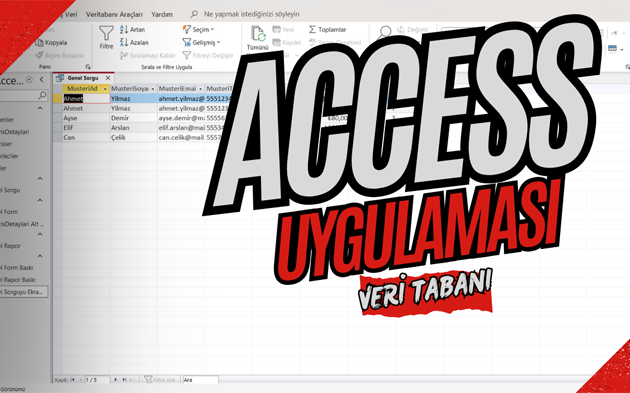Open Yardım ribbon tab
This screenshot has height=393, width=630.
[x=162, y=14]
